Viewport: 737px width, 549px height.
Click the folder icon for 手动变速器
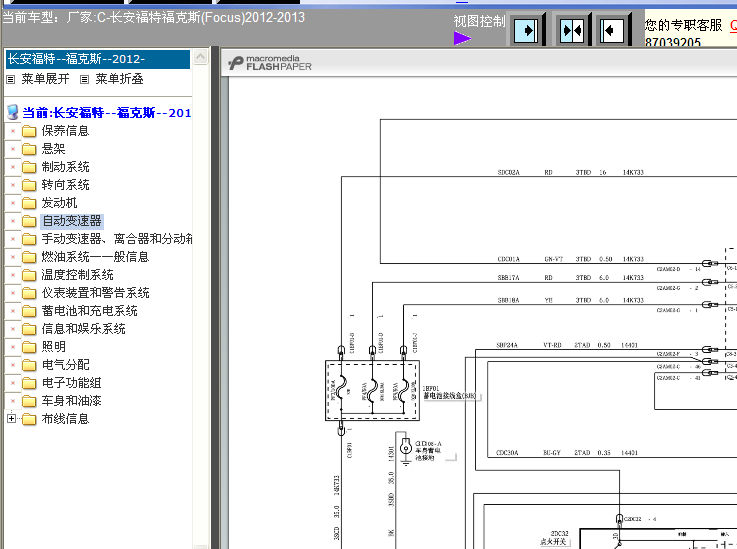click(x=29, y=239)
